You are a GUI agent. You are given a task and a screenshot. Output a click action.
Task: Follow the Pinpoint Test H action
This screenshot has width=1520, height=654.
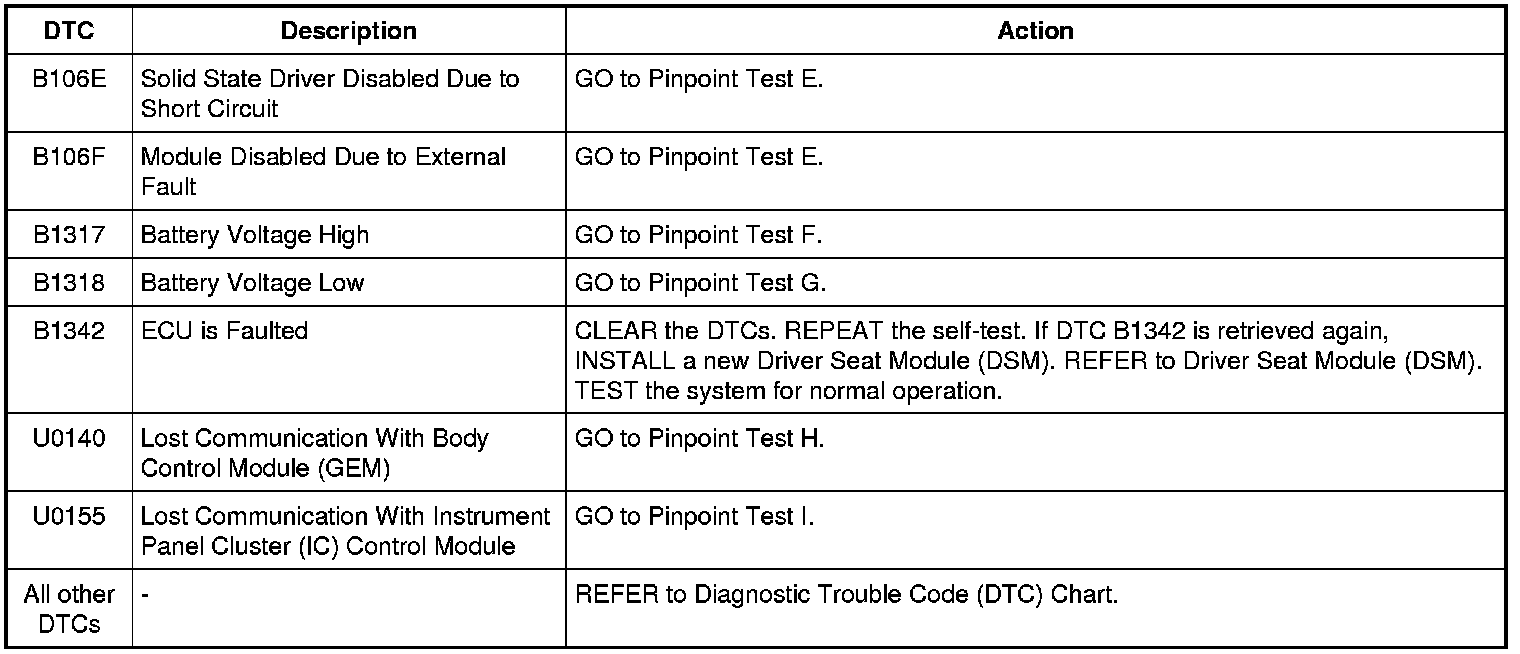[699, 440]
